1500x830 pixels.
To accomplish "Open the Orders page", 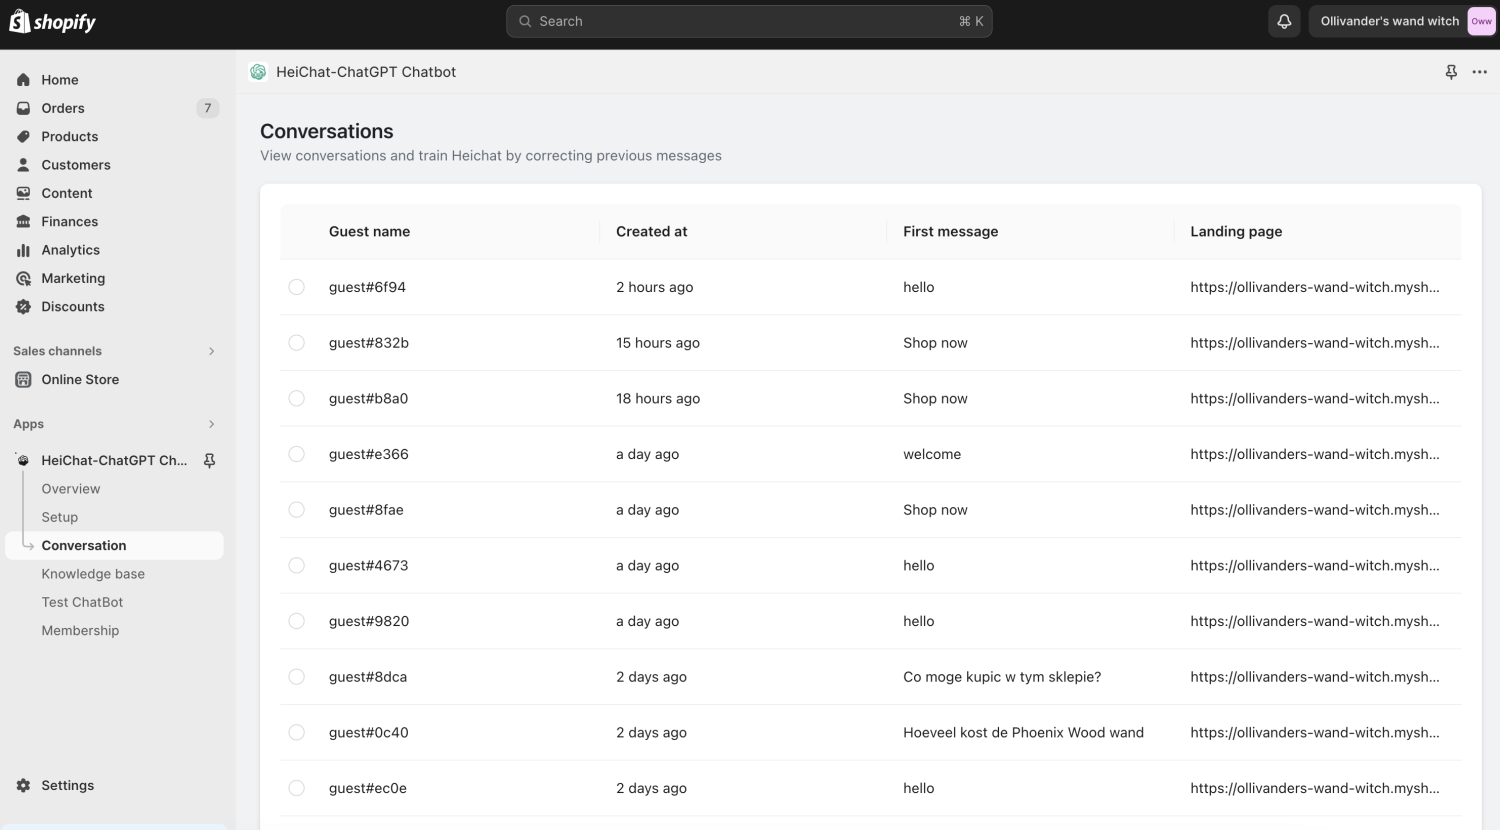I will pos(63,108).
